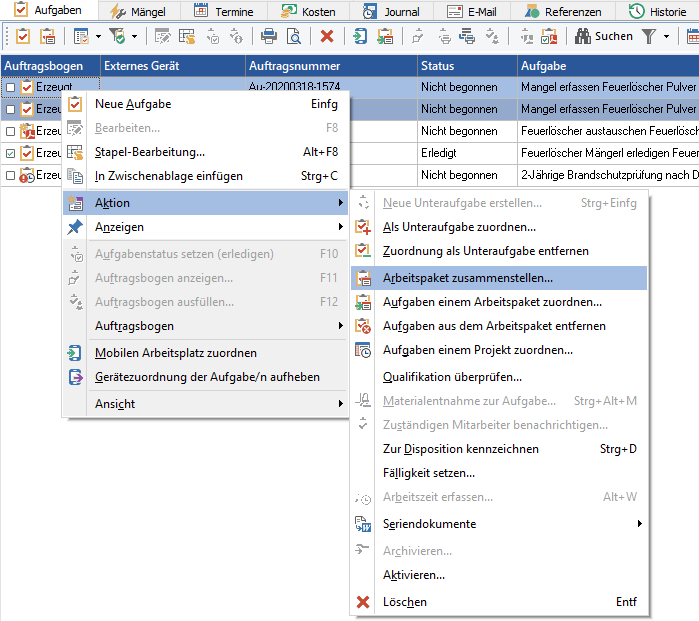Viewport: 699px width, 621px height.
Task: Expand the Anzeigen submenu
Action: click(x=206, y=227)
